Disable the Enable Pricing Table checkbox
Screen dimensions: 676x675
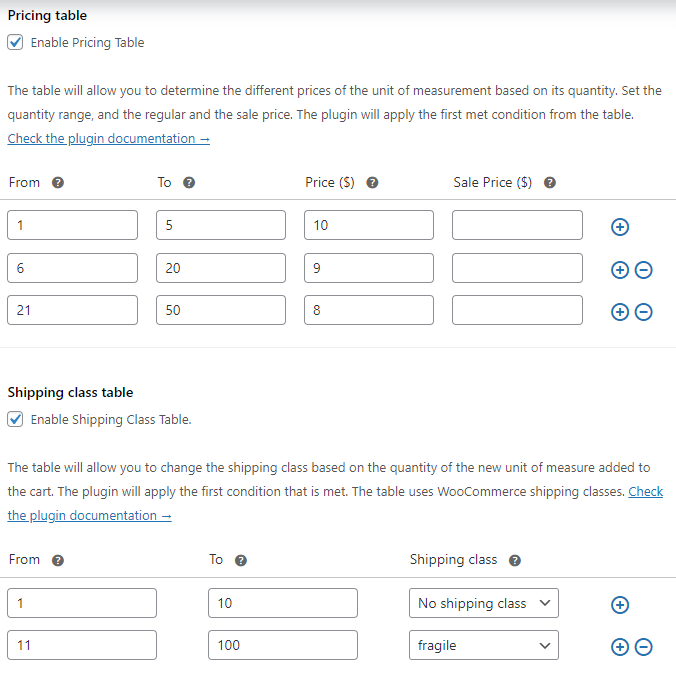pos(15,42)
